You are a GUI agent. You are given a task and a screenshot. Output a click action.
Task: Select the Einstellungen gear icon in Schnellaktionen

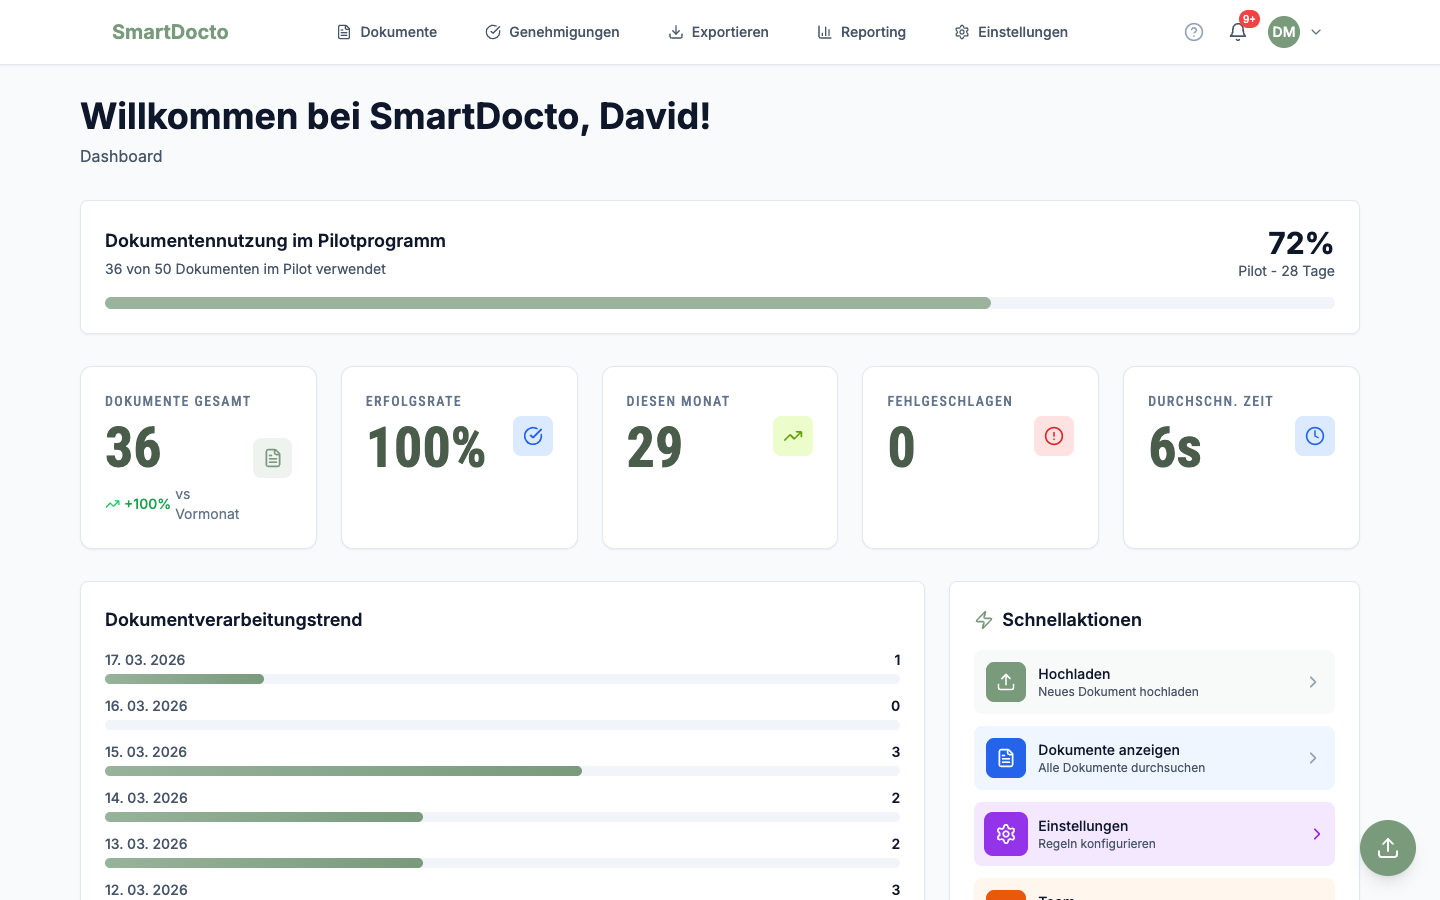coord(1005,834)
